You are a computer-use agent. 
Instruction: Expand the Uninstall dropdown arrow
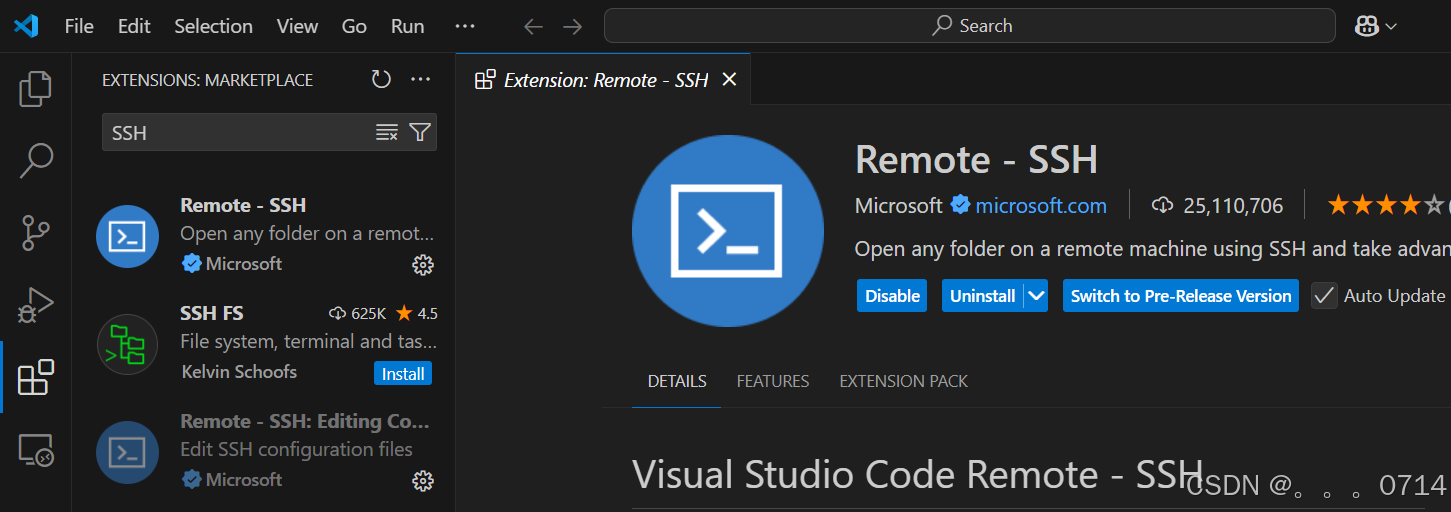[x=1036, y=296]
